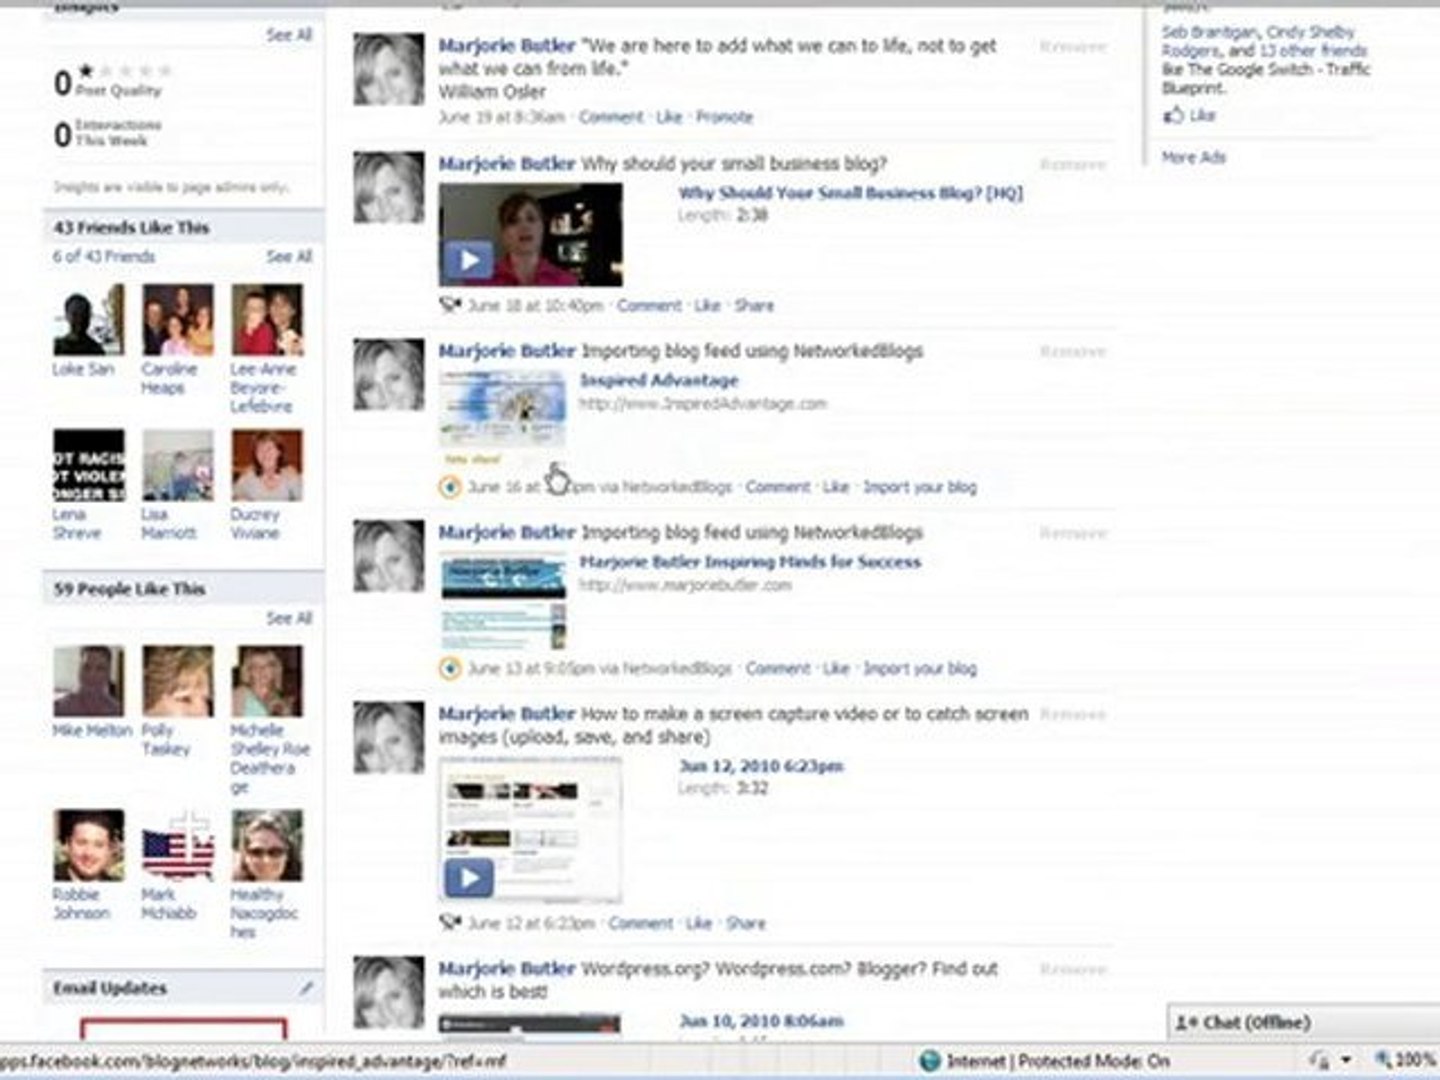Click the zoom magnifier icon in status bar
The width and height of the screenshot is (1440, 1080).
pyautogui.click(x=1383, y=1060)
